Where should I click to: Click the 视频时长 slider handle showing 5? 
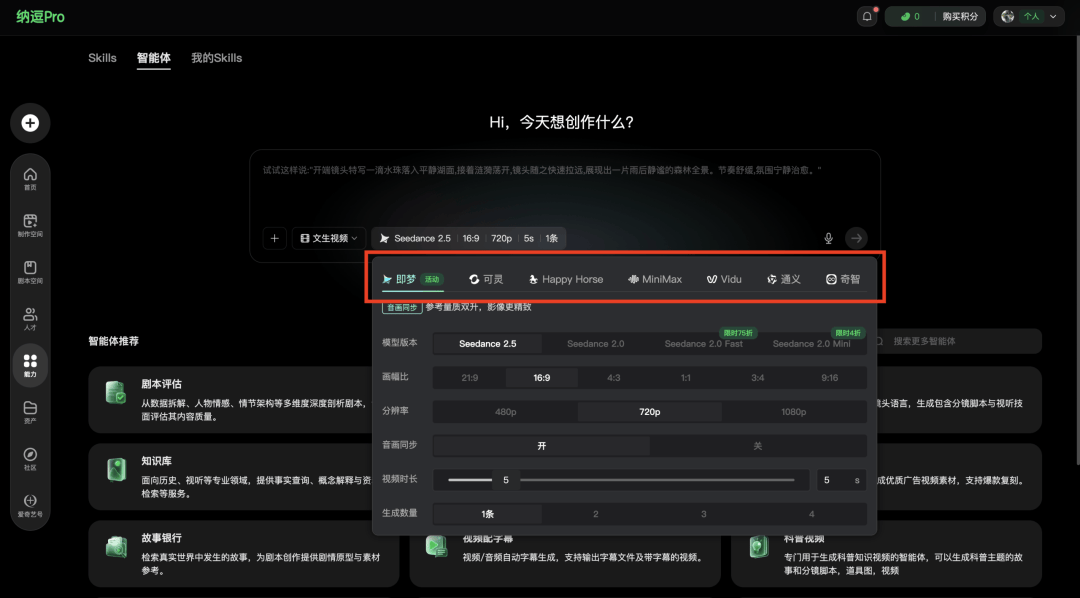[506, 480]
